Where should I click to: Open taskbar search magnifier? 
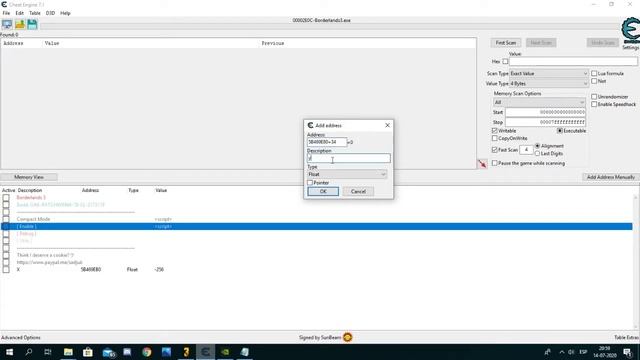[29, 352]
